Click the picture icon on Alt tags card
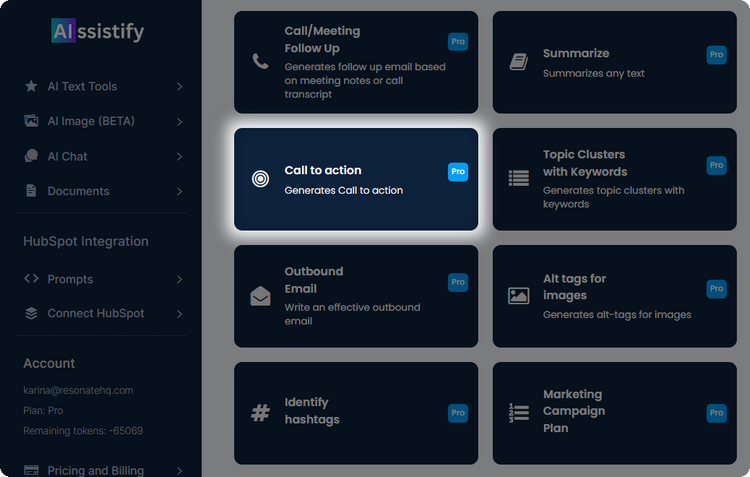 (518, 296)
